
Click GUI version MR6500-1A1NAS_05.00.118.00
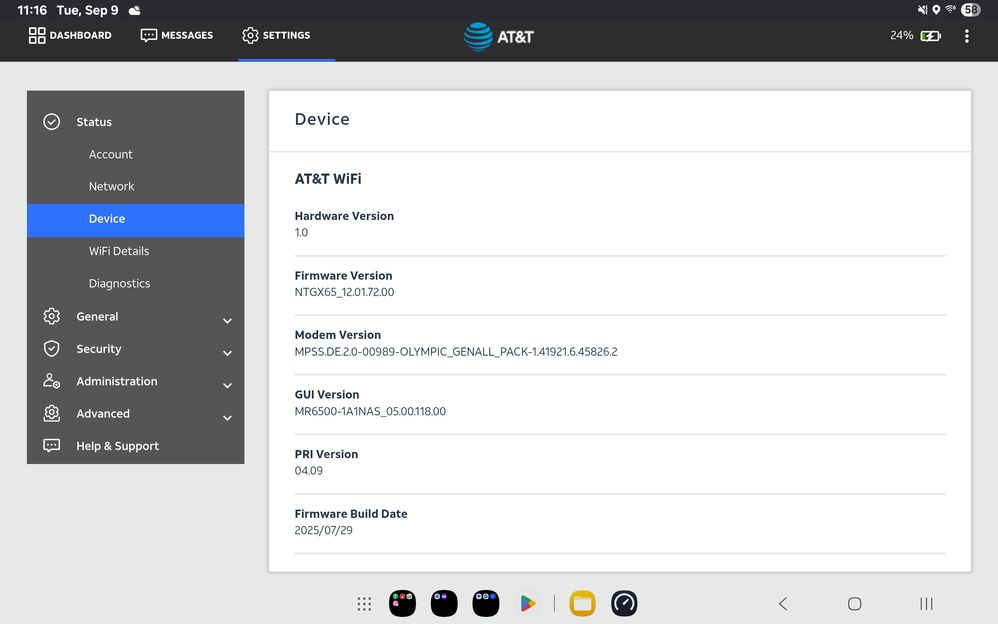[370, 411]
